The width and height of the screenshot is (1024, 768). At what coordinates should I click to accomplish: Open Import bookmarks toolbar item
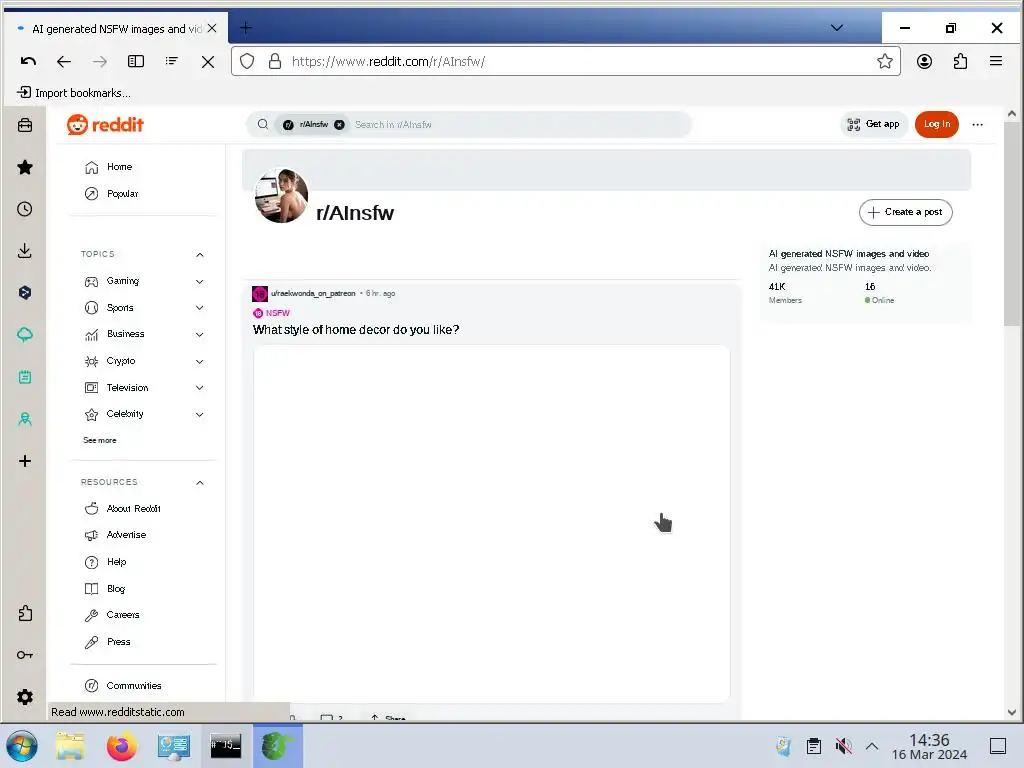[73, 93]
